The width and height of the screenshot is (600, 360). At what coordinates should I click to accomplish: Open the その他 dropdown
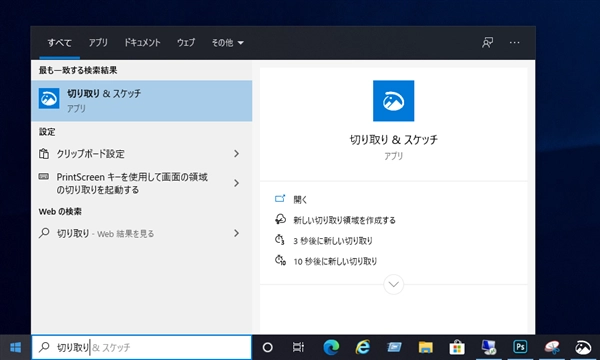[228, 42]
